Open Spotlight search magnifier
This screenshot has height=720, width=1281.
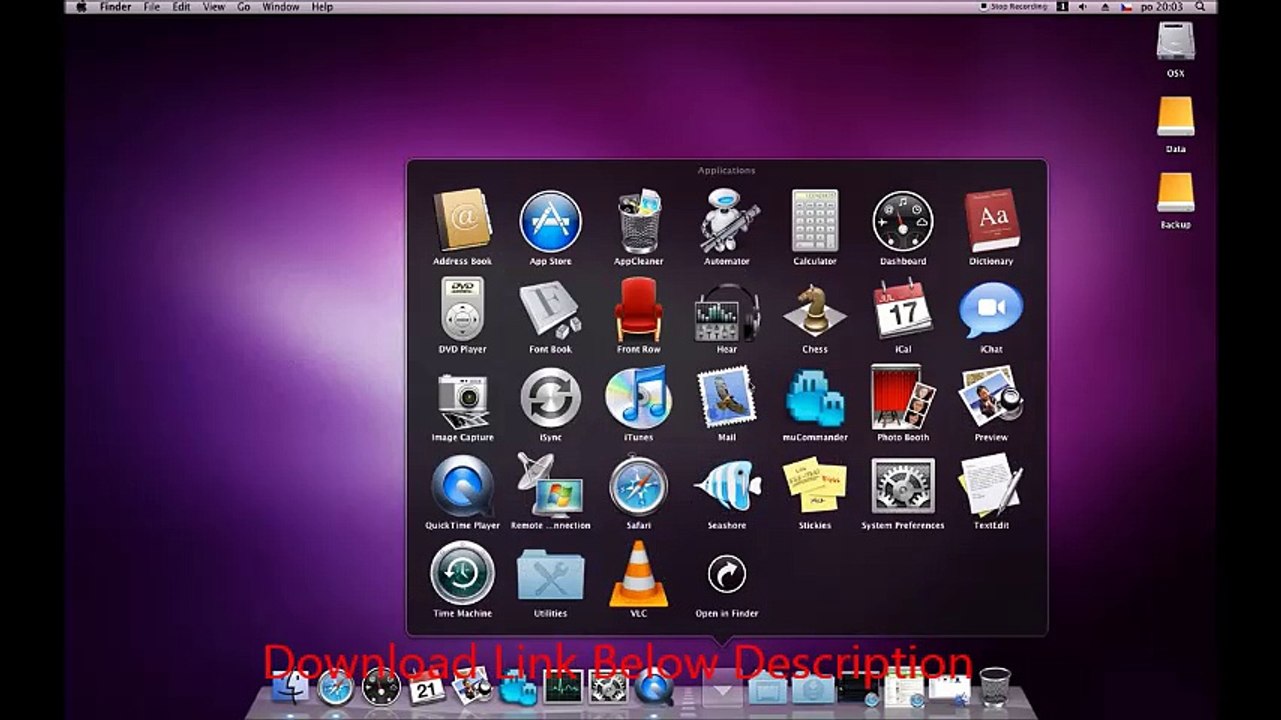[x=1200, y=6]
